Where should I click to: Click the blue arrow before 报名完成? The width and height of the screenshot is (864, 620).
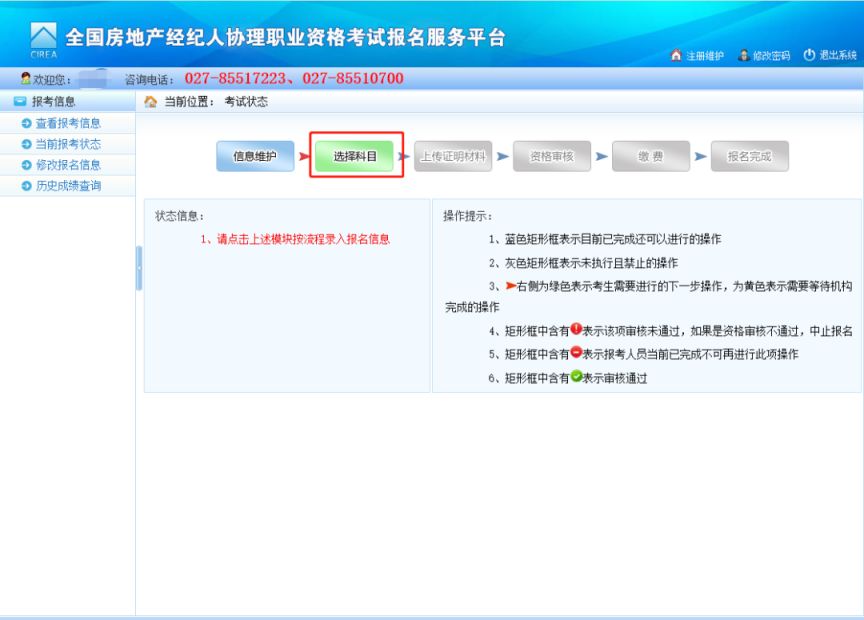[700, 157]
